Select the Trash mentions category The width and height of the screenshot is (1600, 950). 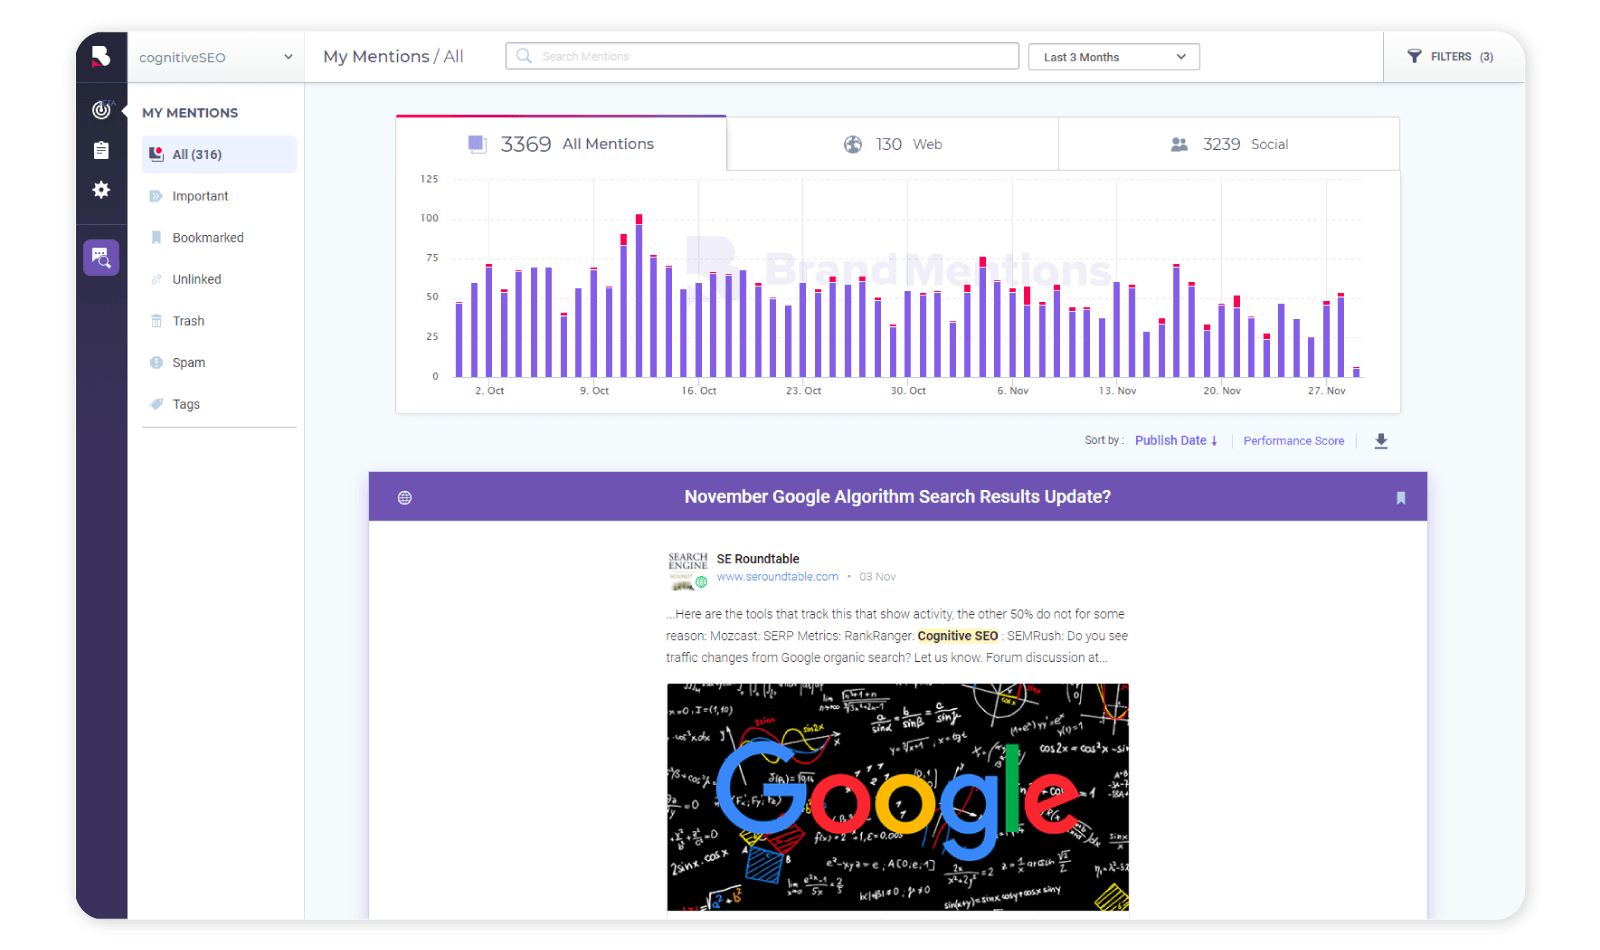(x=188, y=320)
